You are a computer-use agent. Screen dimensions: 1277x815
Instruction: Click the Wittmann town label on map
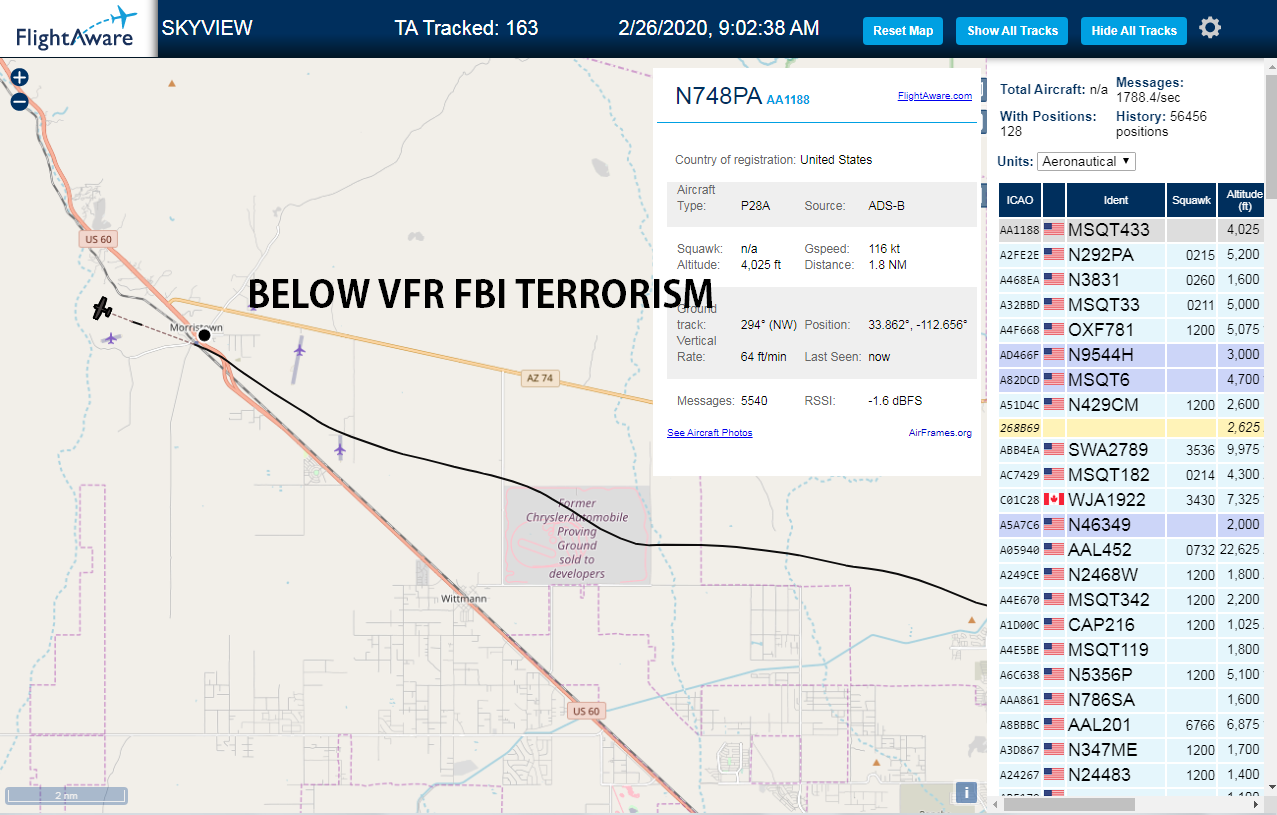point(464,599)
